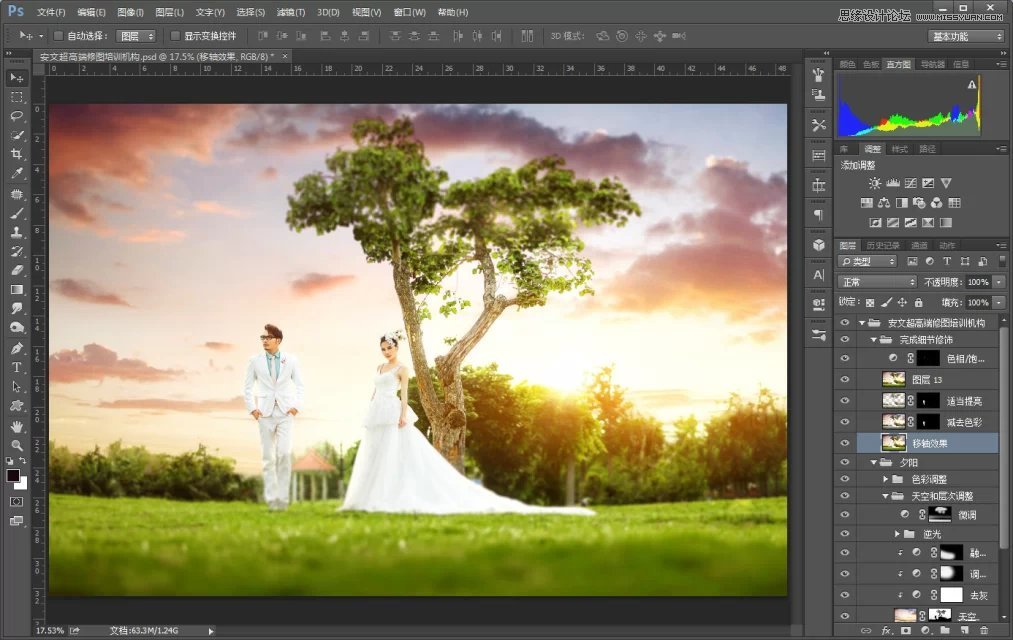Open the layer blend mode dropdown showing 正常
Viewport: 1013px width, 640px height.
[877, 281]
